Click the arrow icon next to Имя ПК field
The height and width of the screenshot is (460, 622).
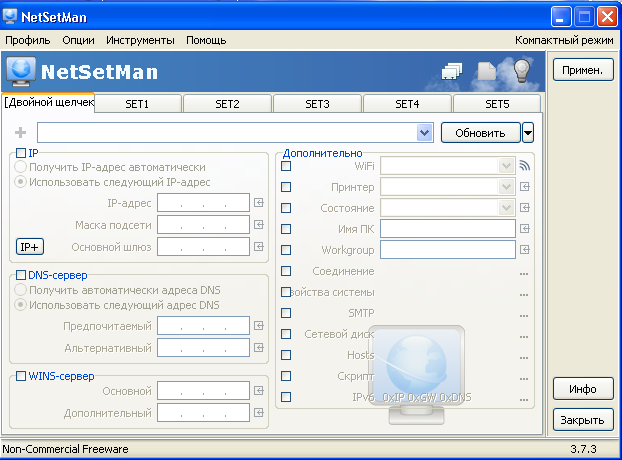tap(524, 229)
